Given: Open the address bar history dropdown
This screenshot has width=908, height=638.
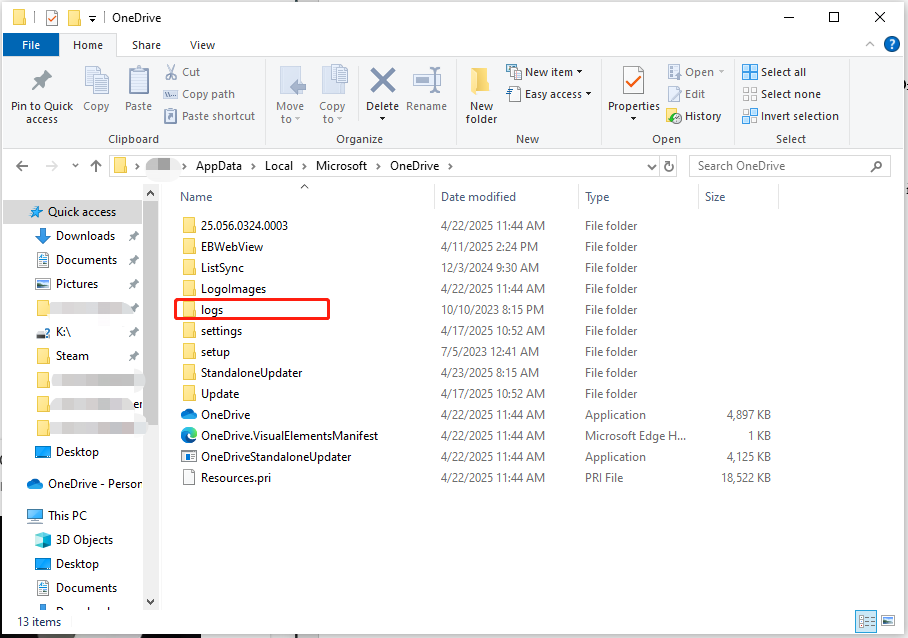Looking at the screenshot, I should [x=651, y=167].
